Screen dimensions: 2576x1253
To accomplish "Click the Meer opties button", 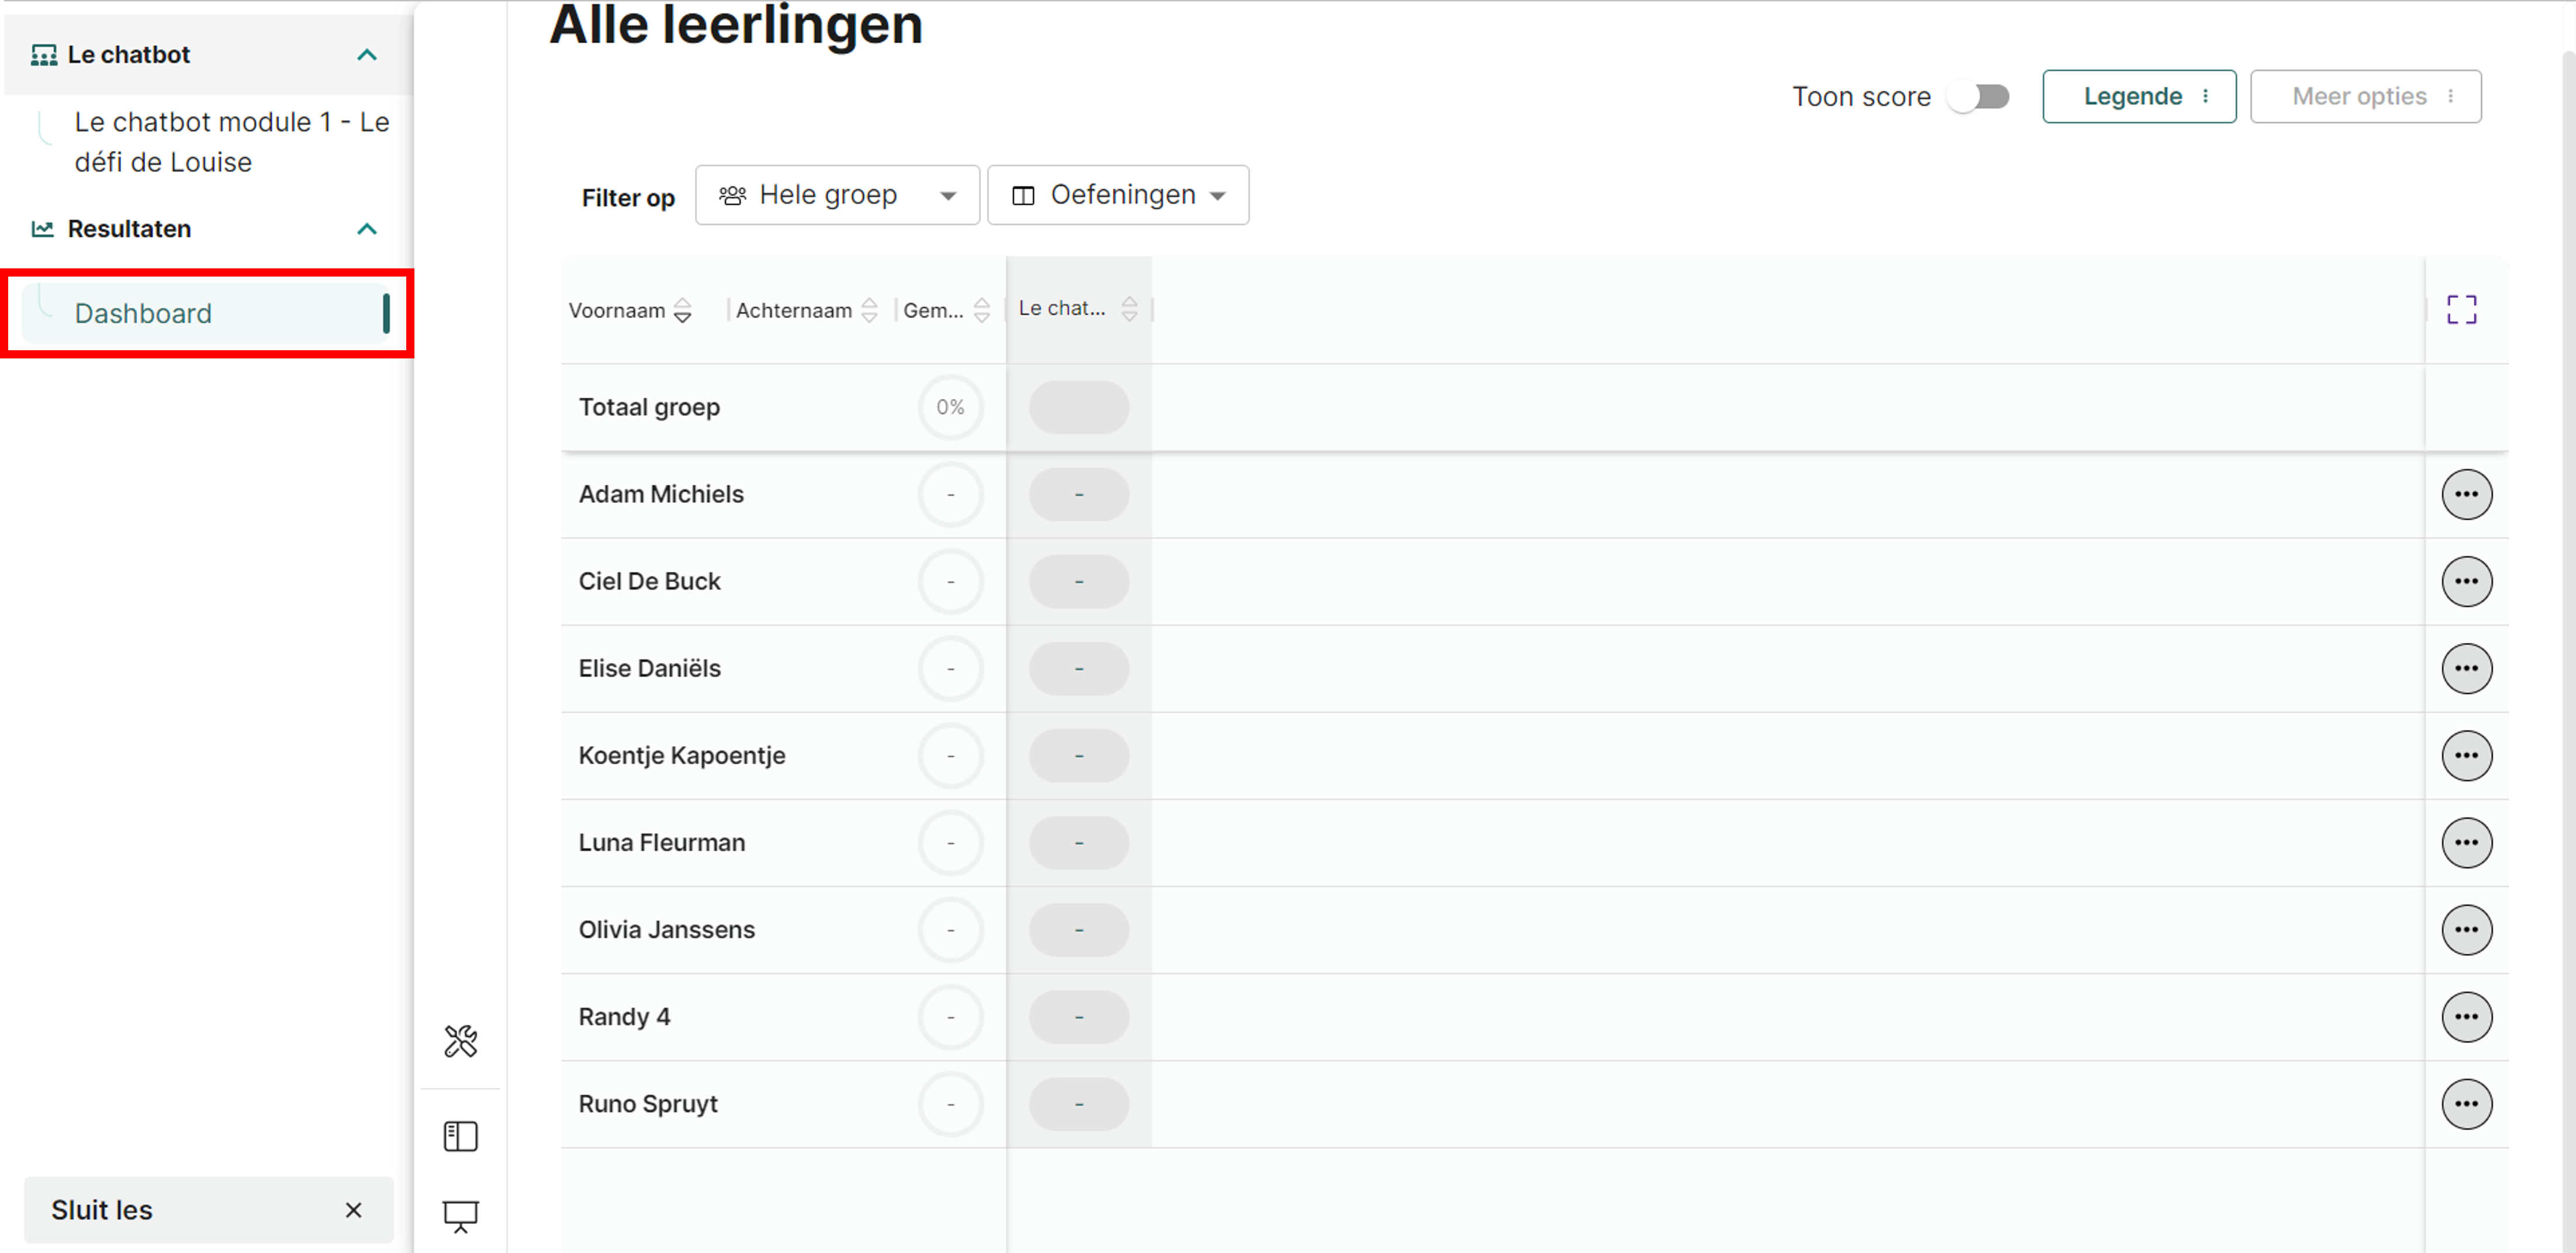I will click(x=2365, y=96).
